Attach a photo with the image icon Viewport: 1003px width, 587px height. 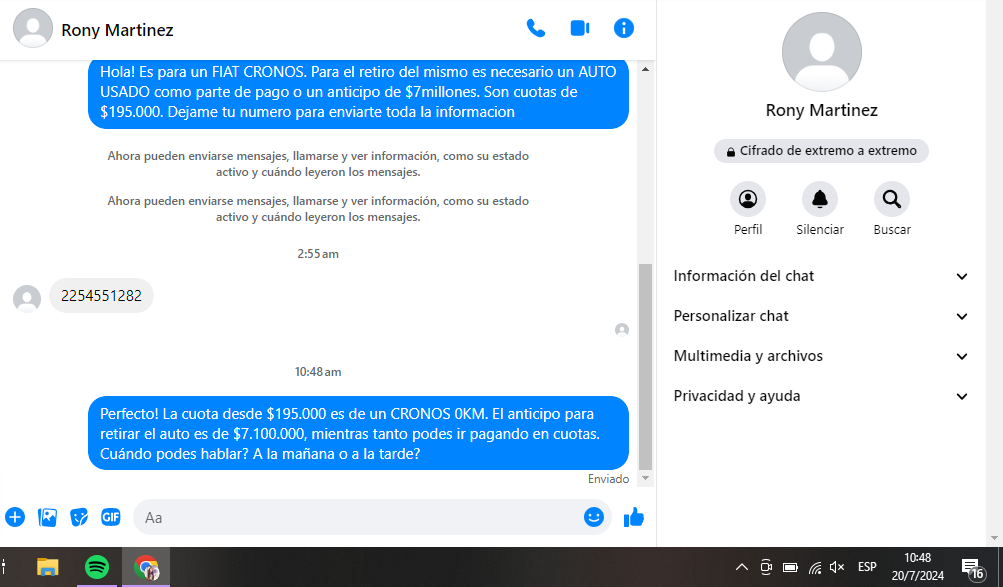(x=47, y=517)
